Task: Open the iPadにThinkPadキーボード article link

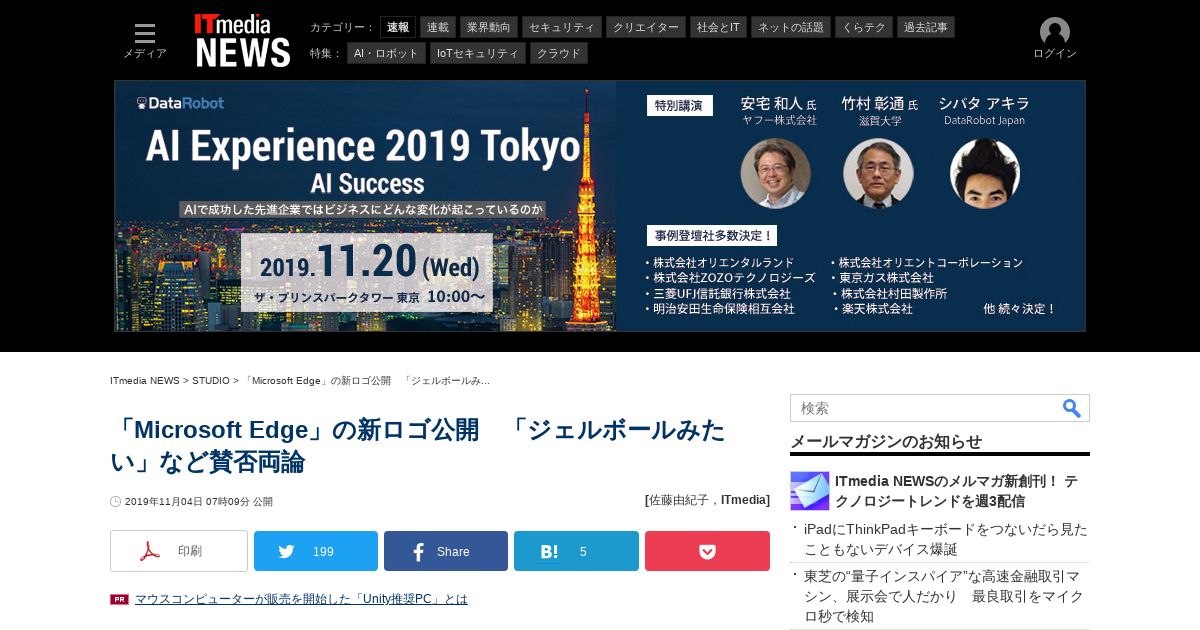Action: click(x=945, y=539)
